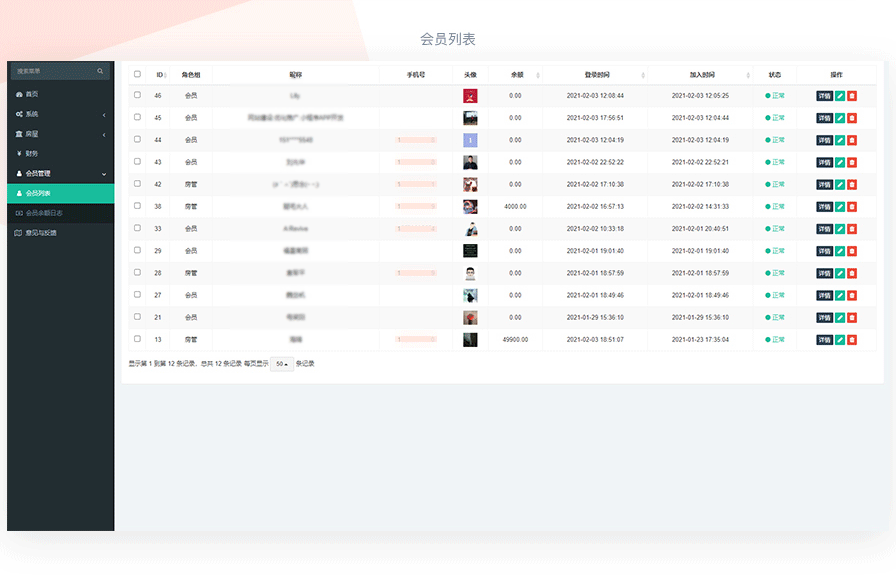Image resolution: width=896 pixels, height=577 pixels.
Task: Edit the member with ID 29
Action: point(840,251)
